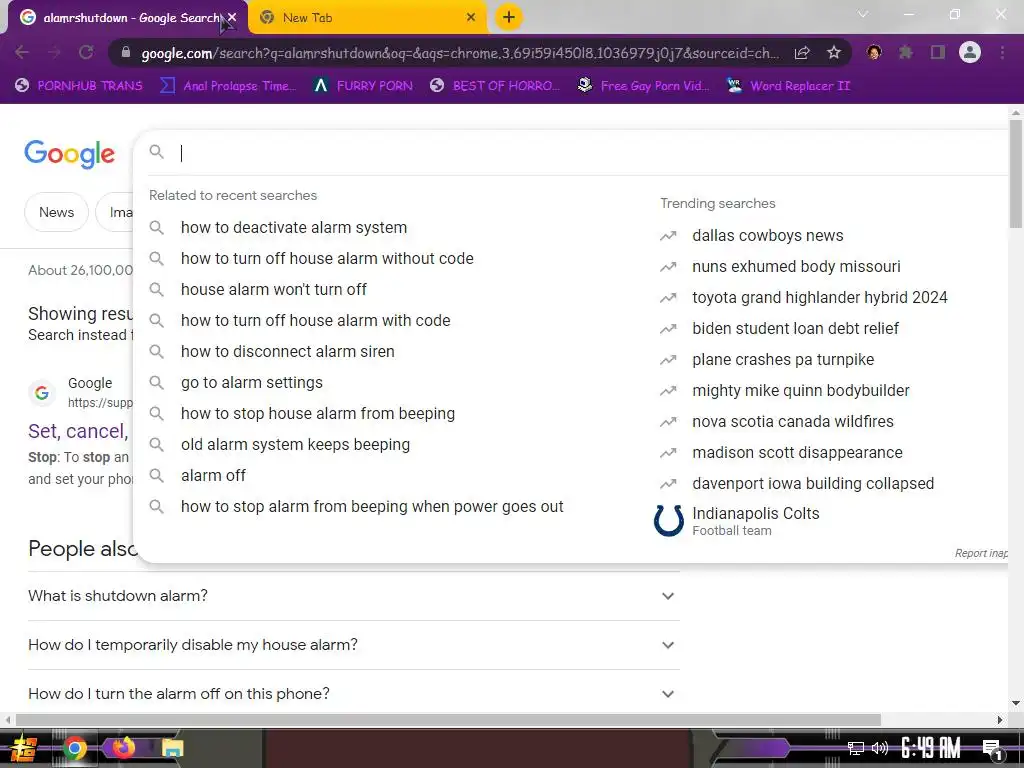
Task: Open the Chrome profile avatar
Action: [970, 52]
